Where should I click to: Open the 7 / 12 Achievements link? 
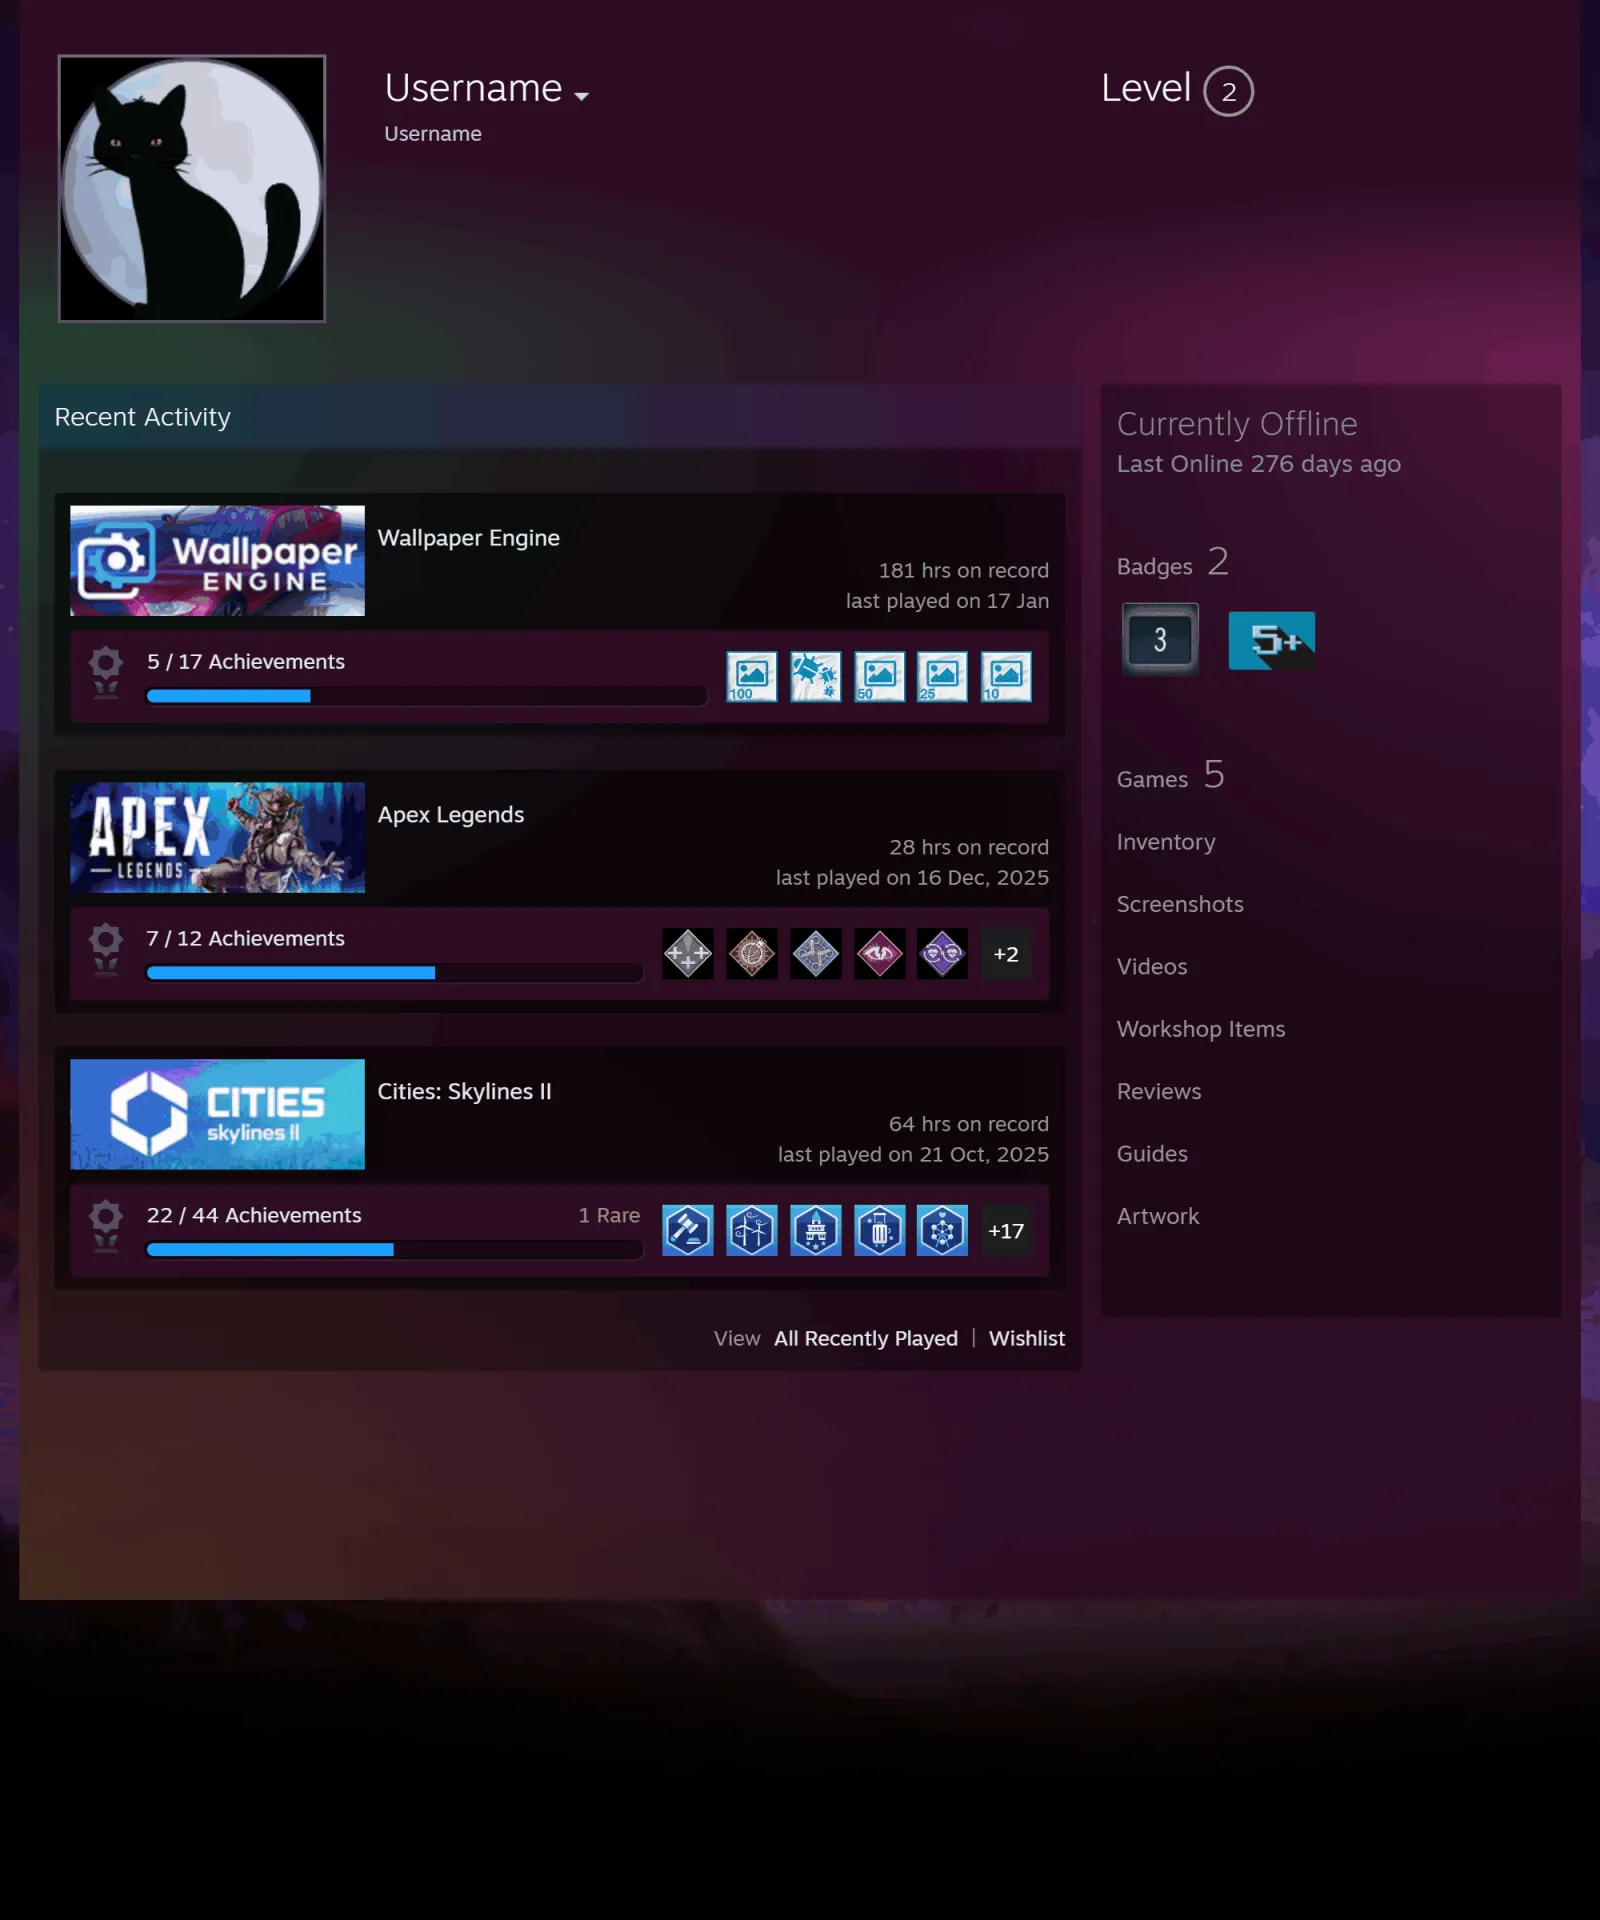(245, 939)
